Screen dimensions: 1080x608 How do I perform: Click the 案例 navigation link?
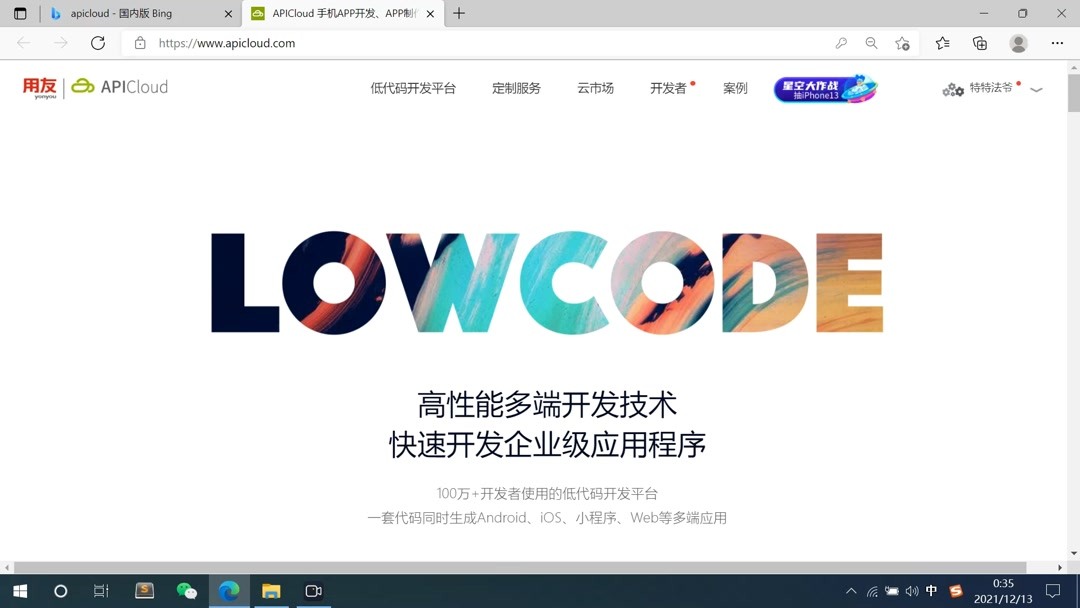[x=735, y=88]
